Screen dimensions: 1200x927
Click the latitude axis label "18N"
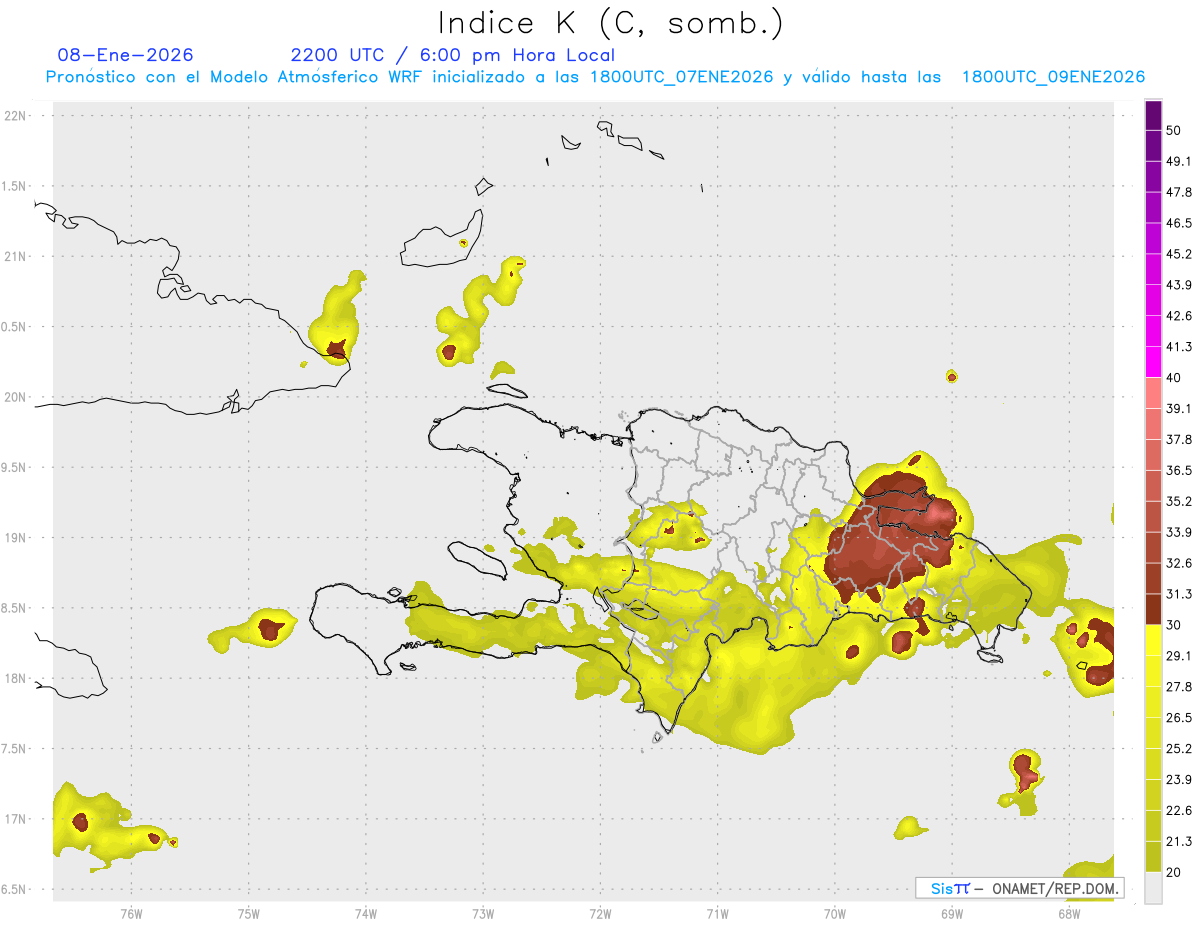click(x=16, y=678)
